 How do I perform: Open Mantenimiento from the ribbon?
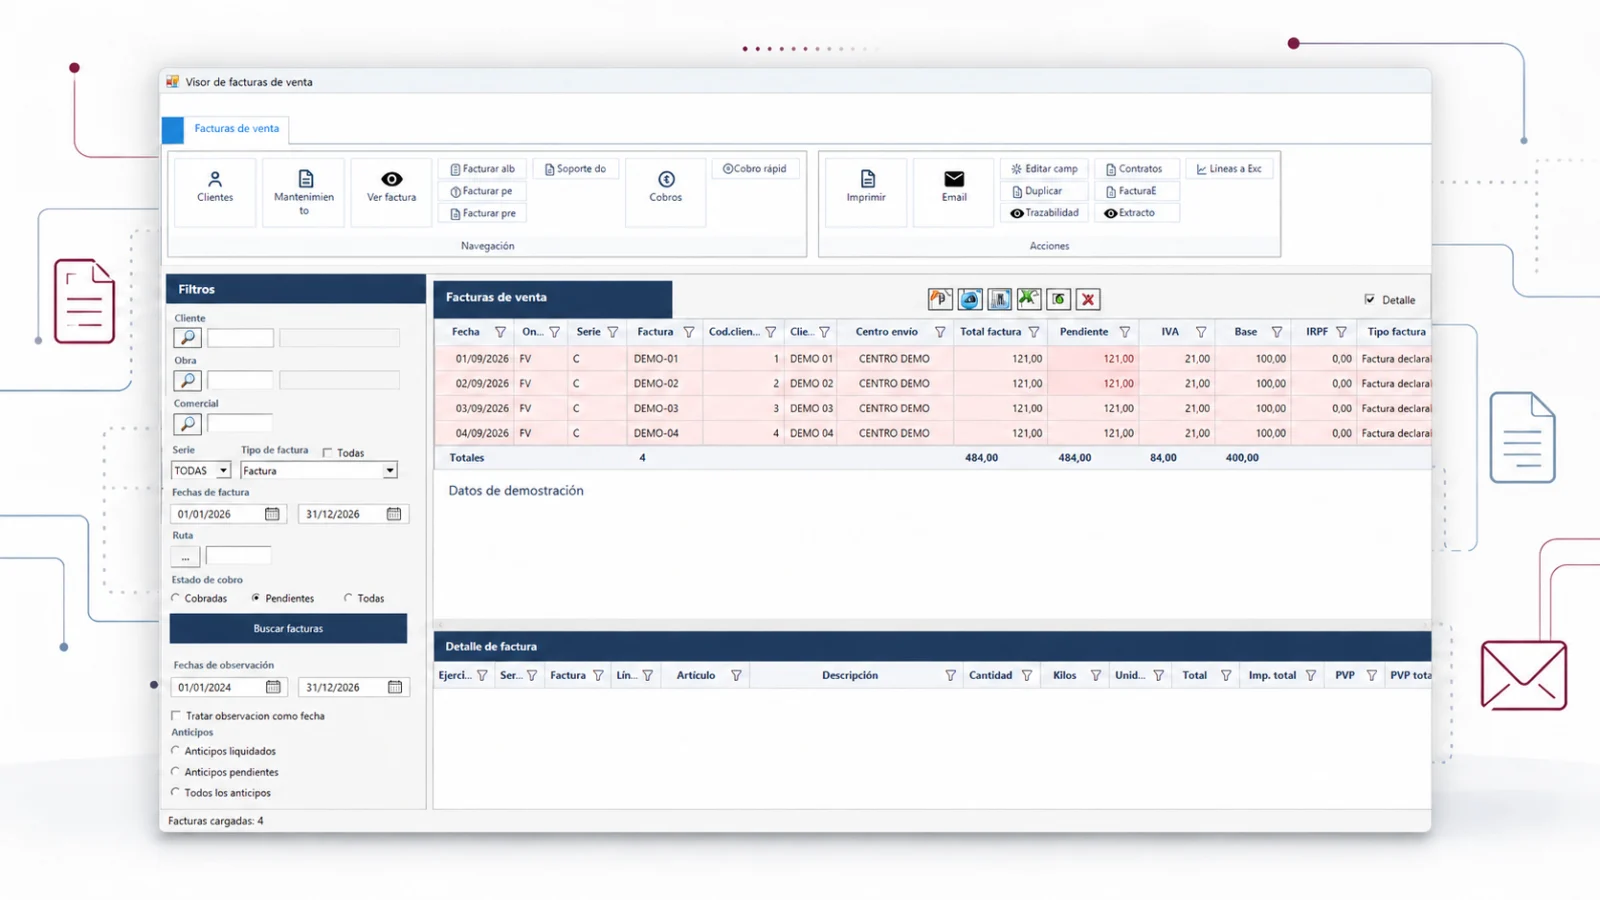click(x=304, y=191)
